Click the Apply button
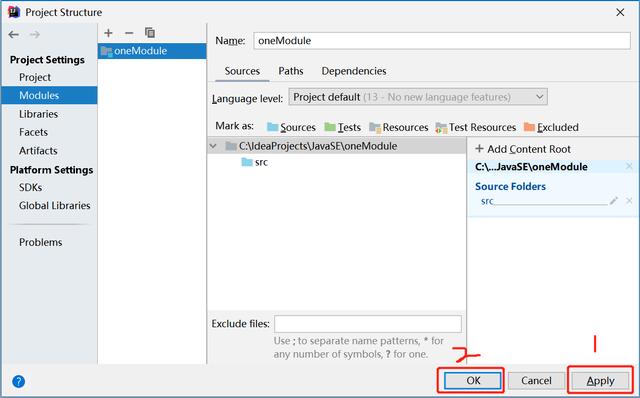 pyautogui.click(x=600, y=380)
